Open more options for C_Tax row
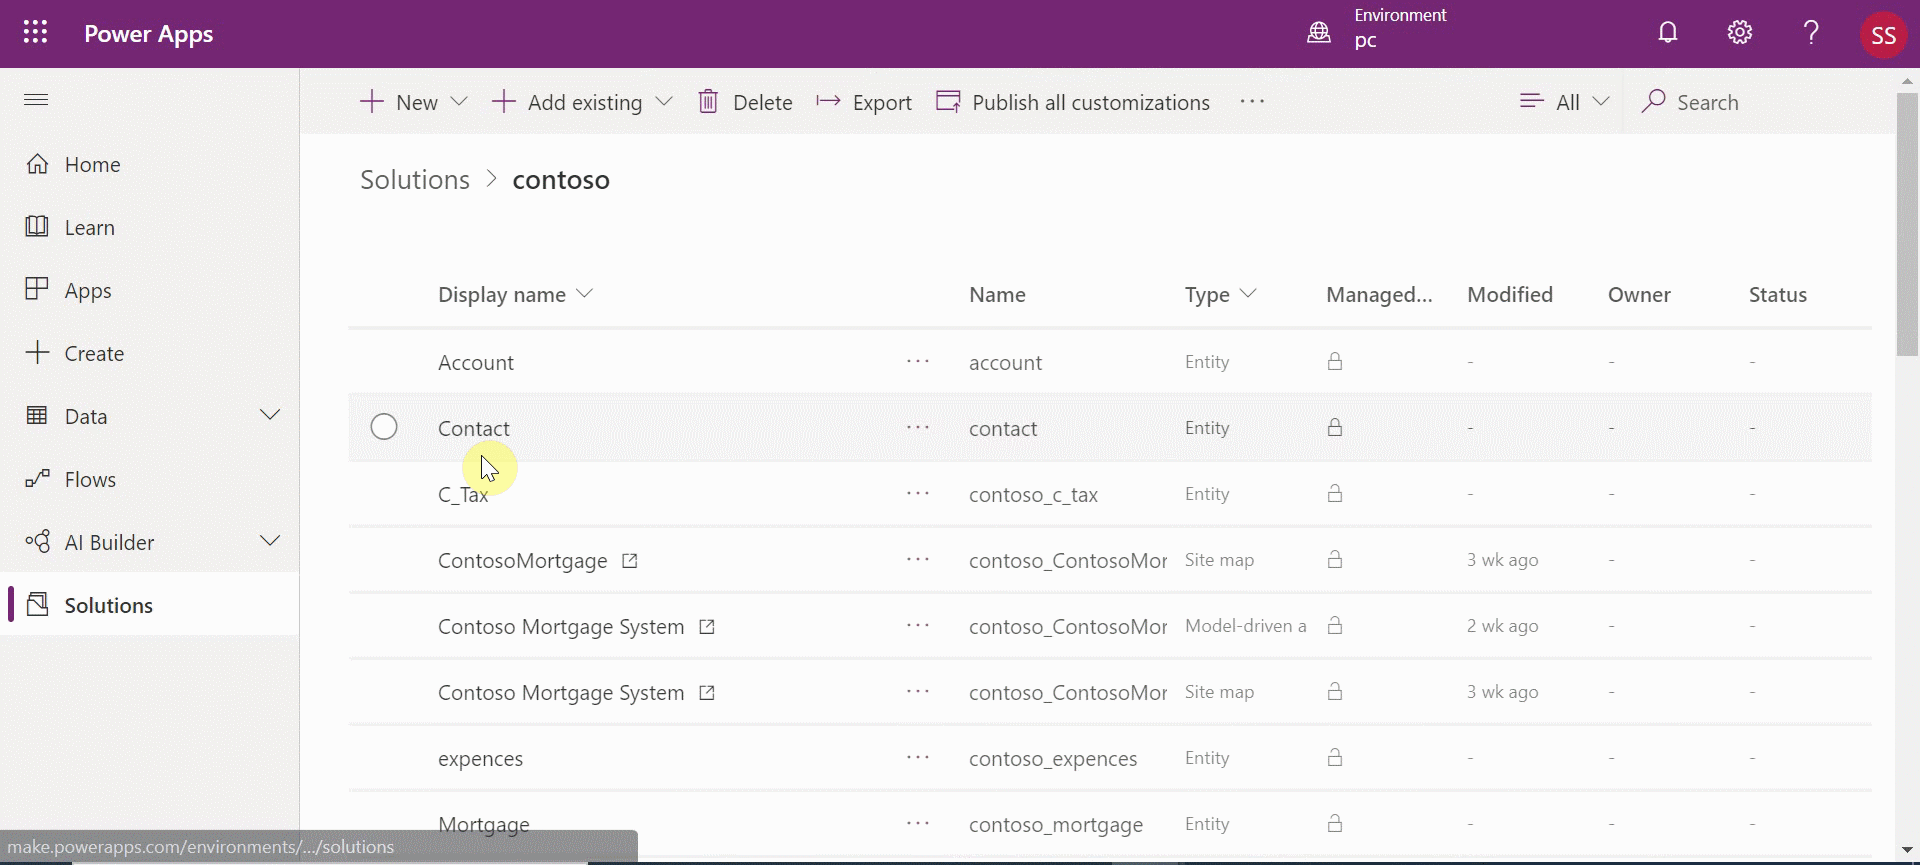Image resolution: width=1920 pixels, height=865 pixels. 918,493
